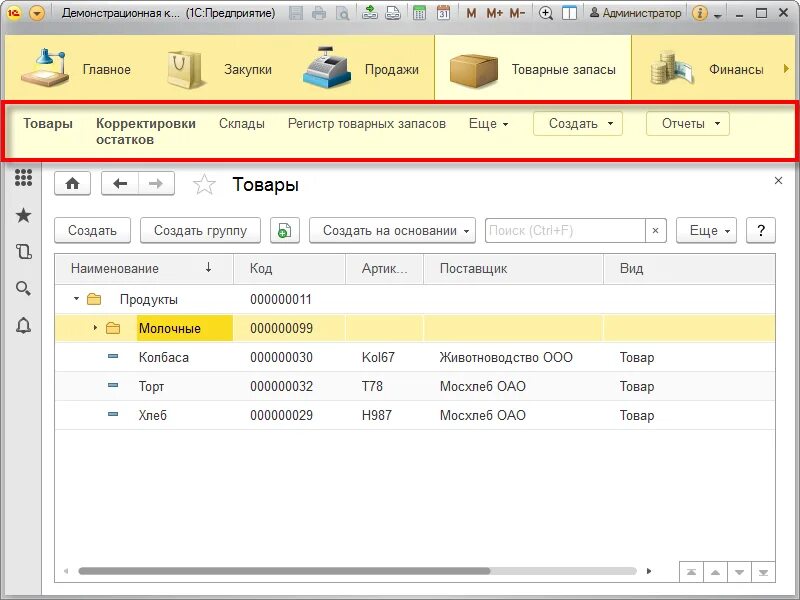
Task: Toggle the panel layout icon in title bar
Action: (x=569, y=13)
